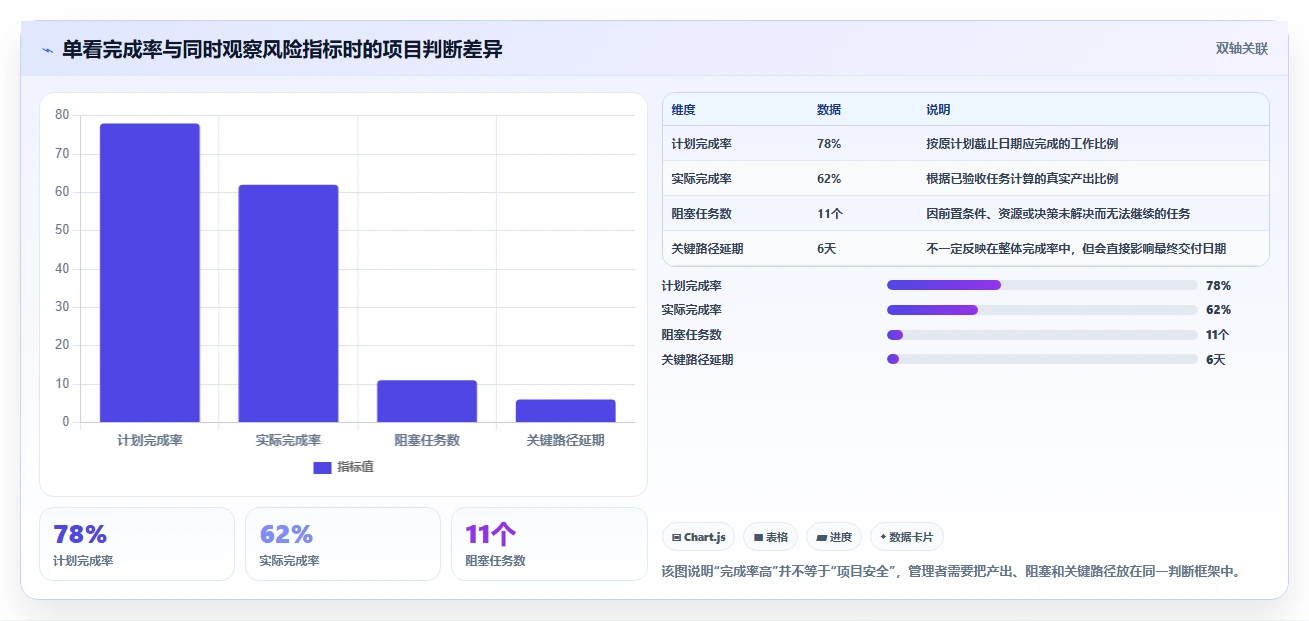Click the 关键路径延期 bar in chart
This screenshot has height=621, width=1309.
coord(566,411)
